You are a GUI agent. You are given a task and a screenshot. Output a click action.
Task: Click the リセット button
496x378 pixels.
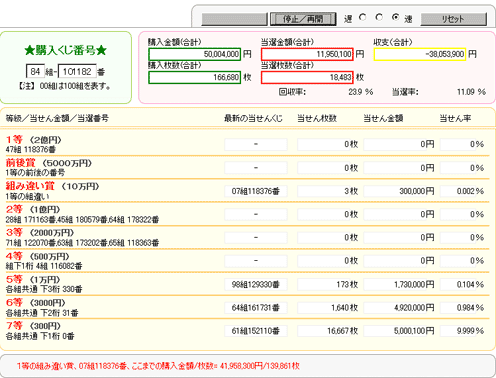click(x=453, y=19)
